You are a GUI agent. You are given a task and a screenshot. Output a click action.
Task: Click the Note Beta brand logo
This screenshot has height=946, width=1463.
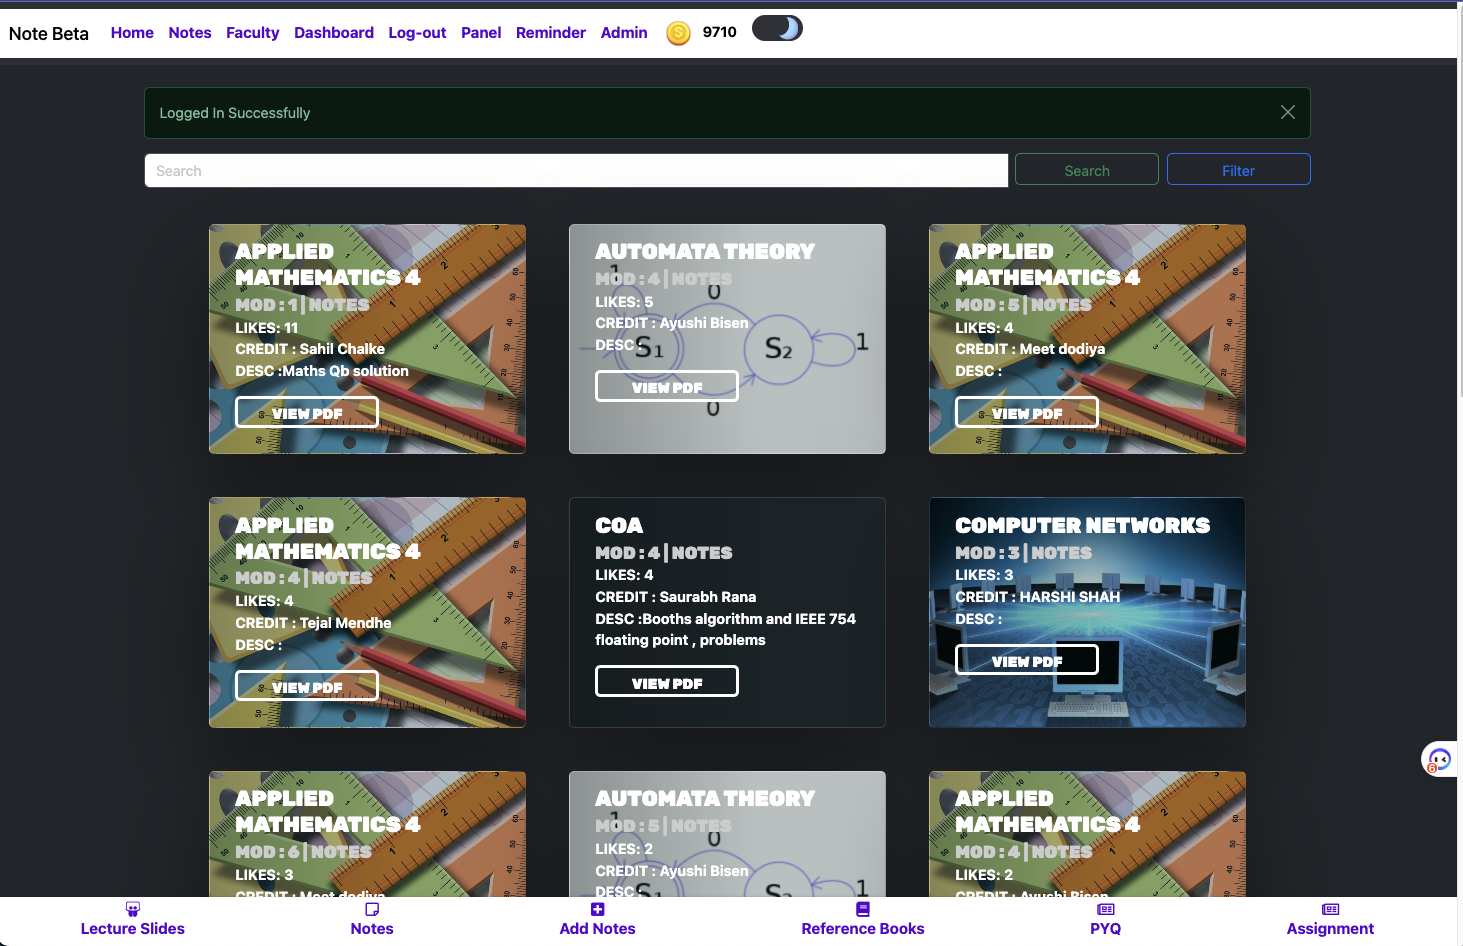click(49, 33)
